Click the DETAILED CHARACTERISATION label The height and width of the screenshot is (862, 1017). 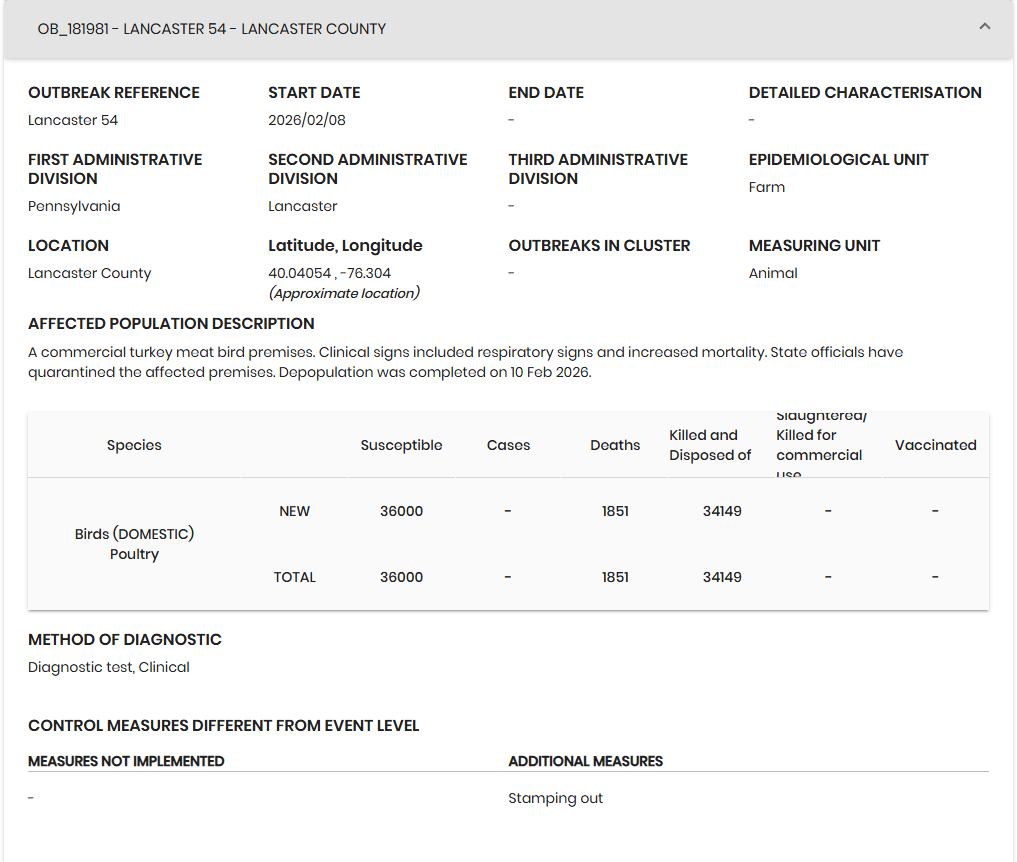point(865,93)
